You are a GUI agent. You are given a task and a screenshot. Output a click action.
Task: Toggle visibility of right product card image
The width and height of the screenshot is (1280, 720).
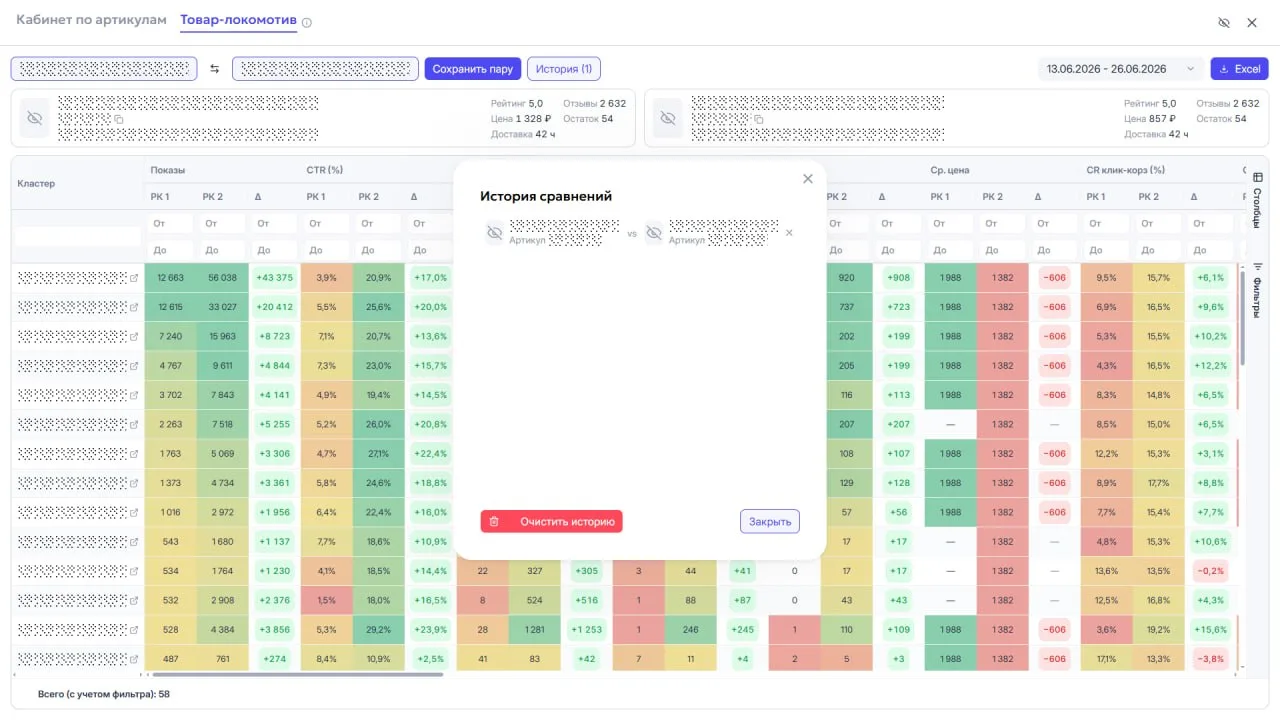click(668, 118)
